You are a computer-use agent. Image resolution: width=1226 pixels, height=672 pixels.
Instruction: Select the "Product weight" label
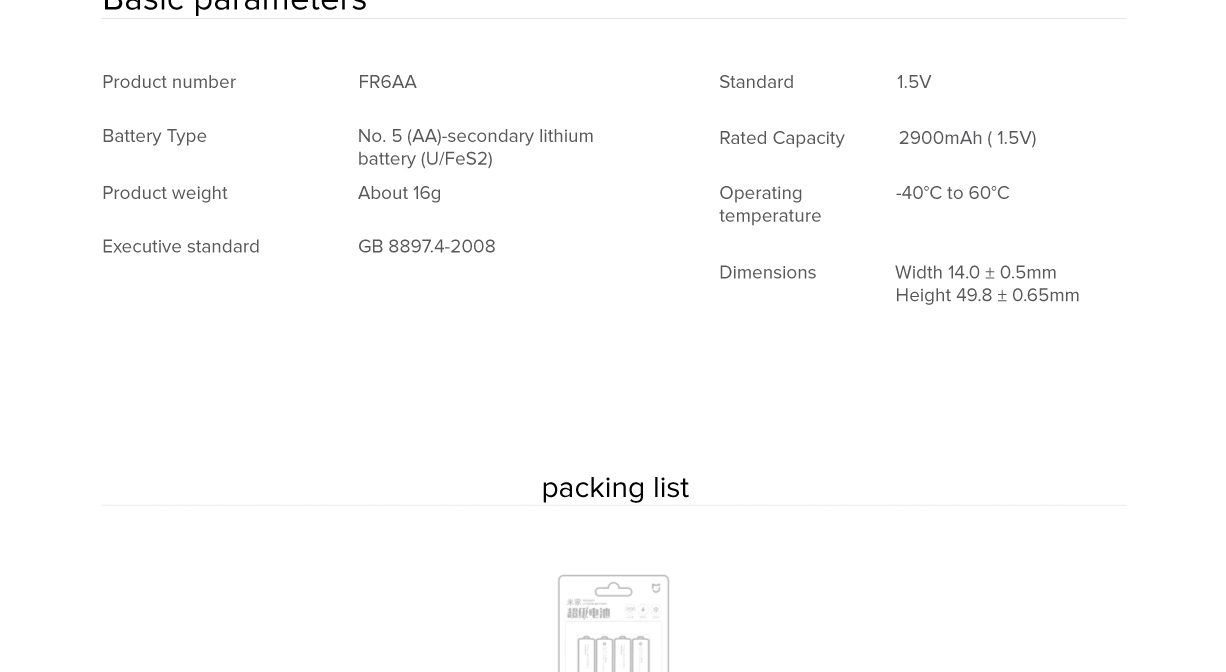tap(164, 193)
